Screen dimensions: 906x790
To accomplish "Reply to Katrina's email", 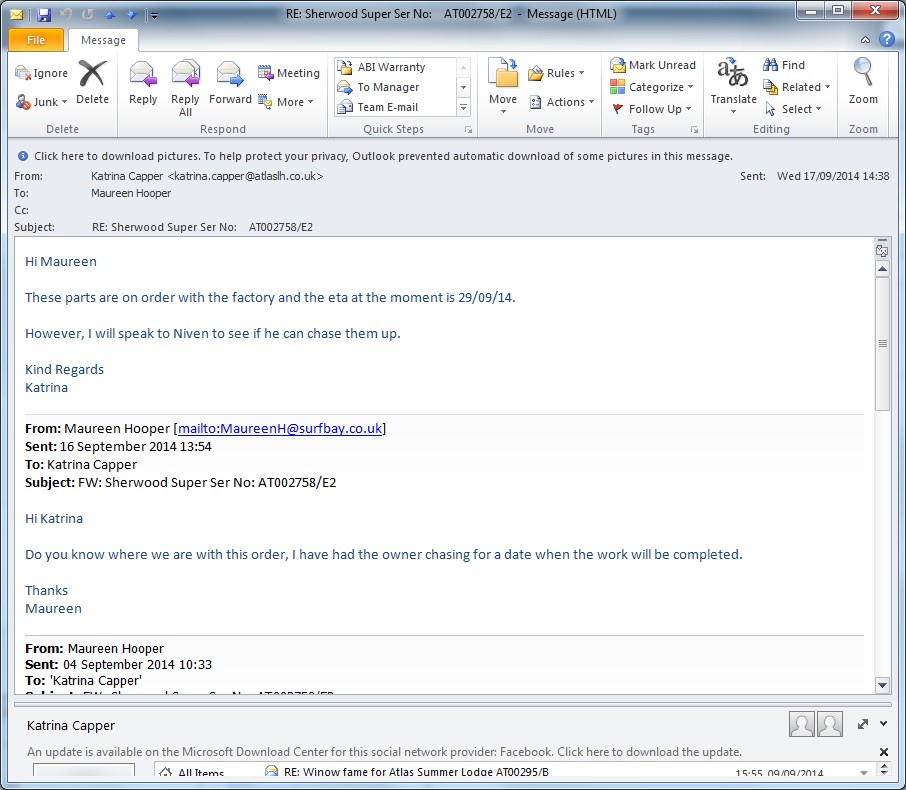I will (x=143, y=83).
